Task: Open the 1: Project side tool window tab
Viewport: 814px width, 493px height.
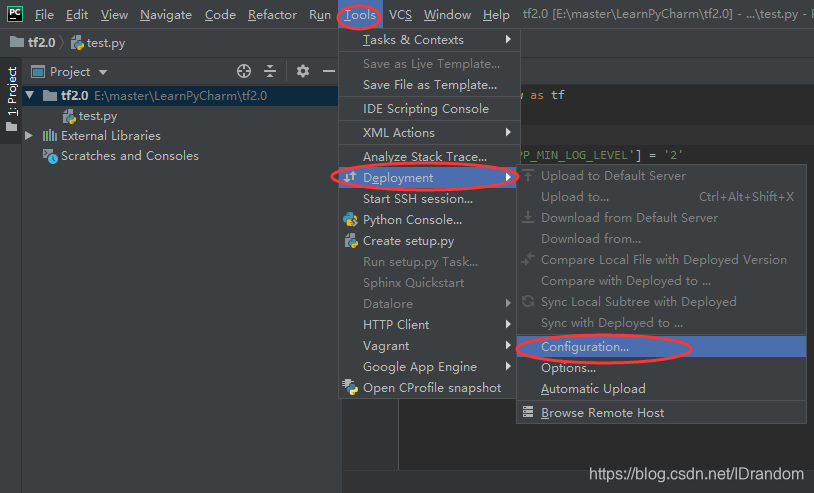Action: click(11, 99)
